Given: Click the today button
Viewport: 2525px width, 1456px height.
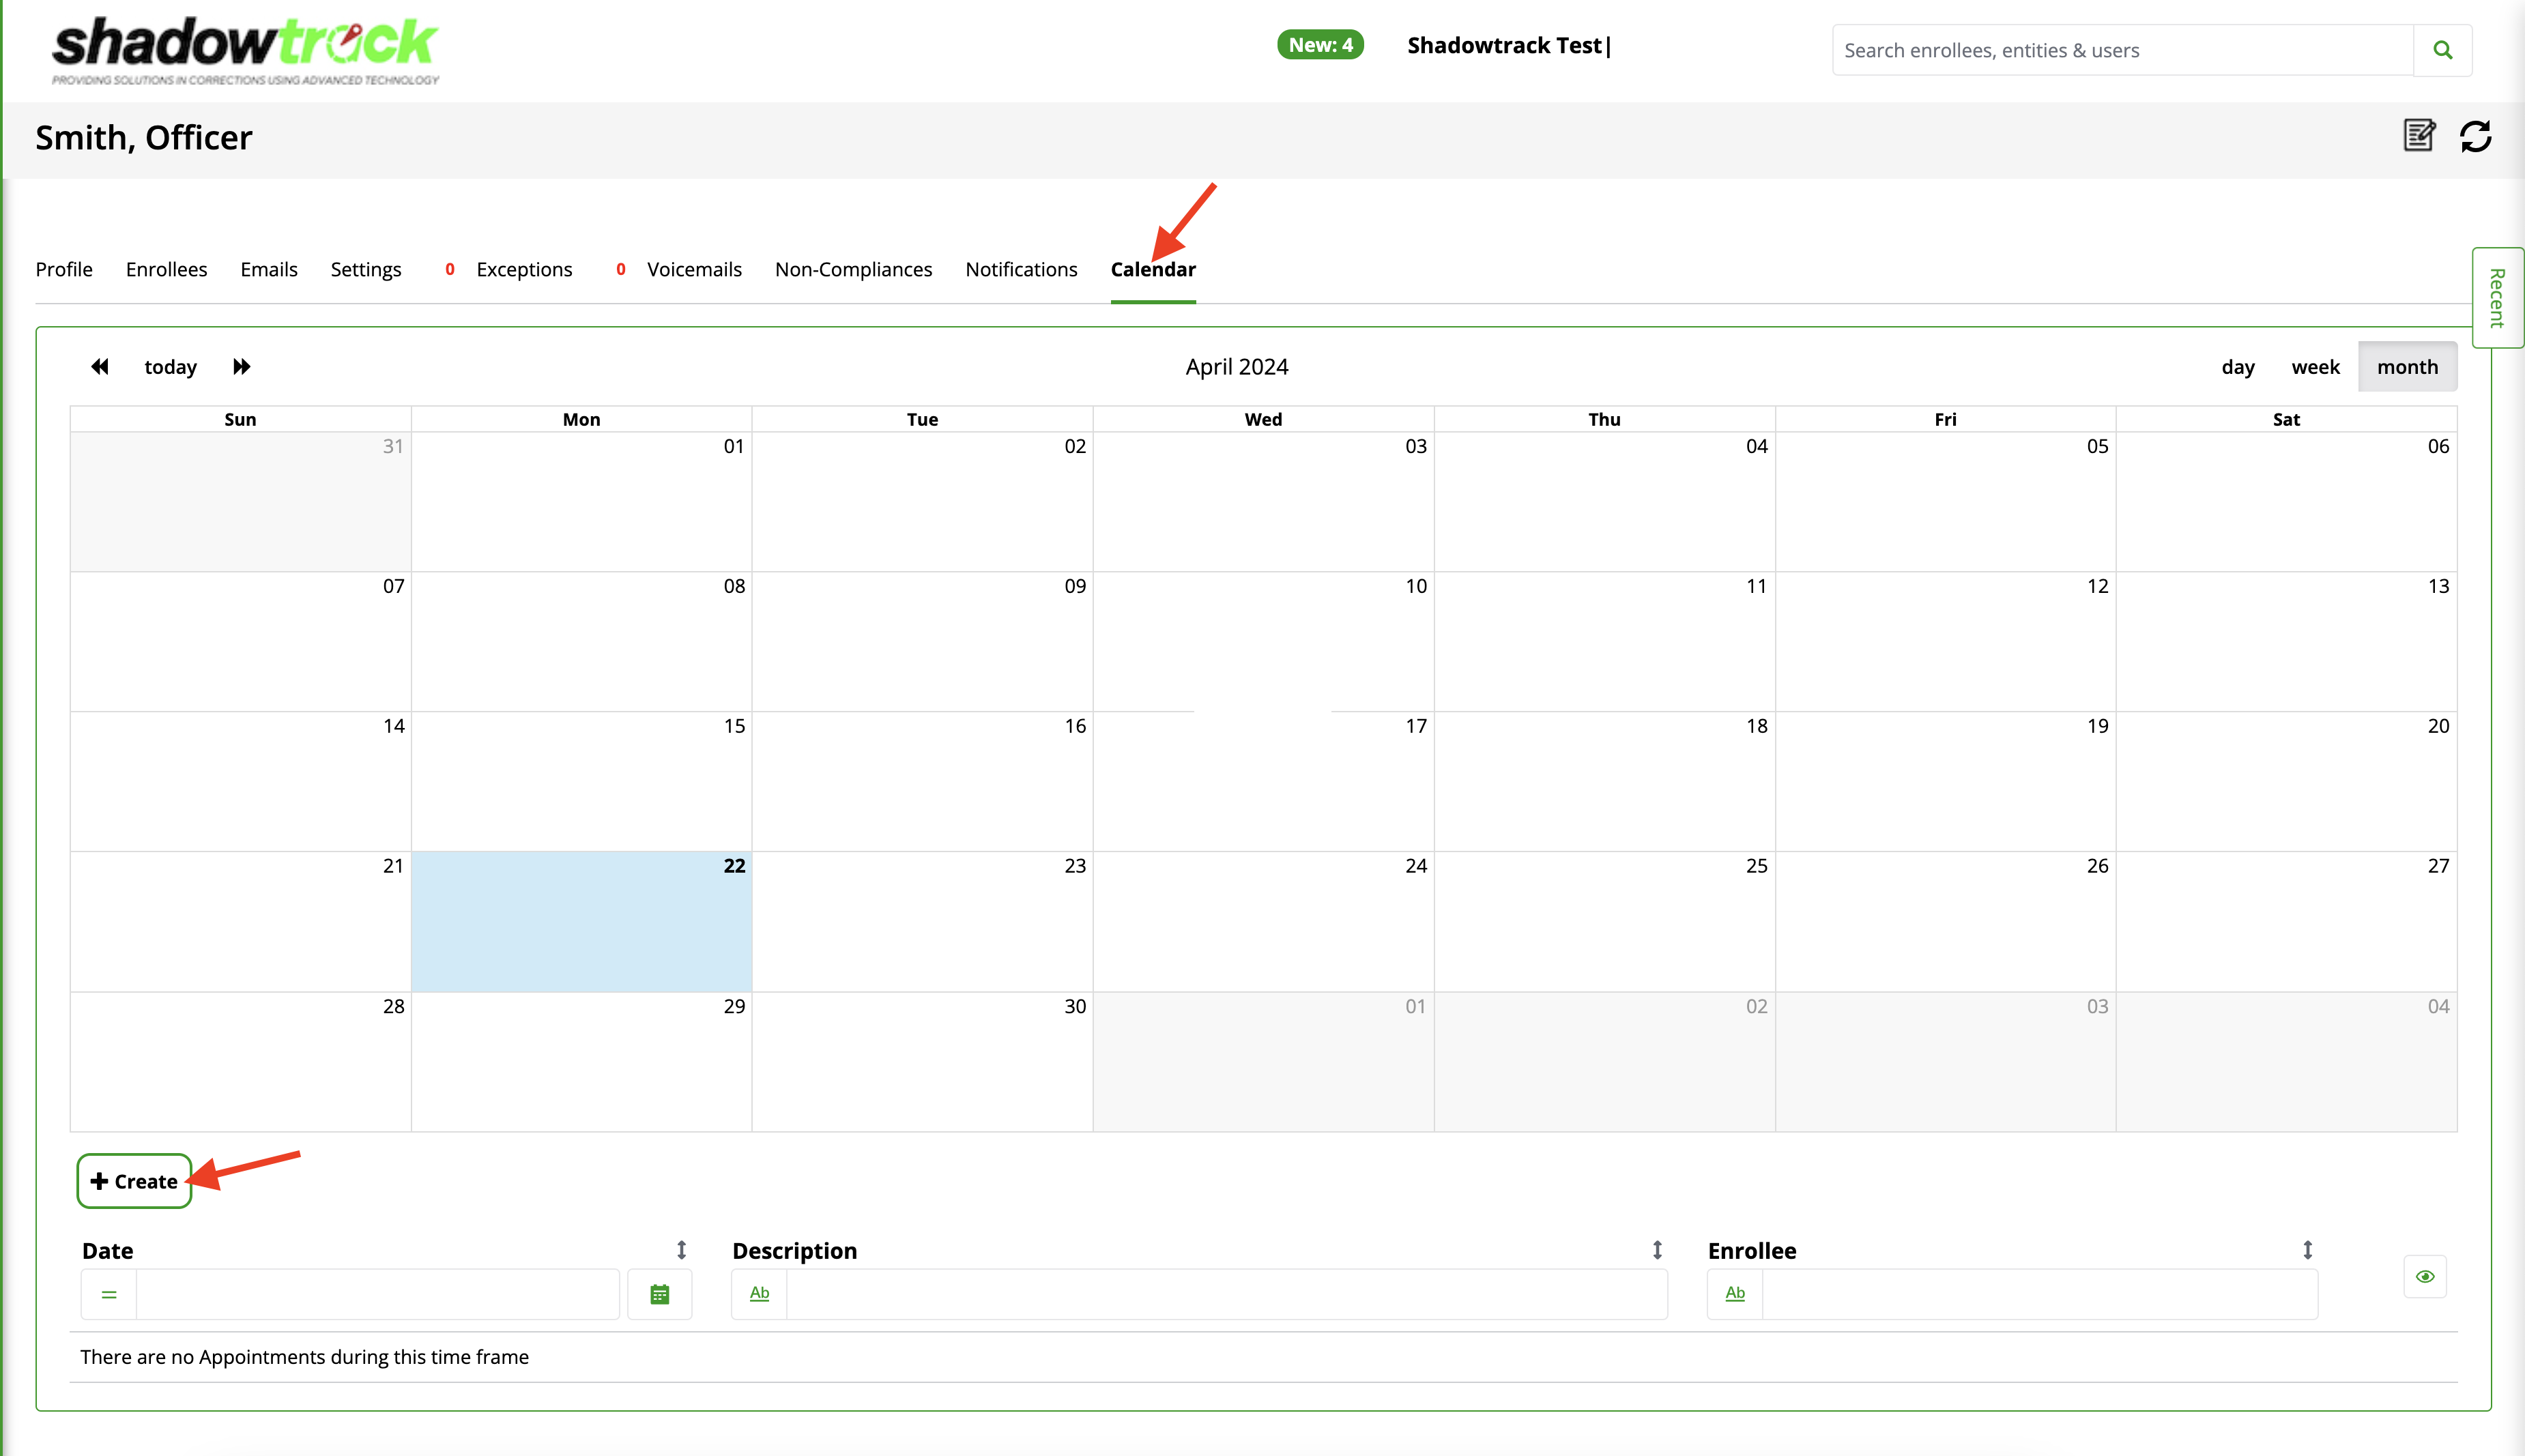Looking at the screenshot, I should (x=170, y=367).
